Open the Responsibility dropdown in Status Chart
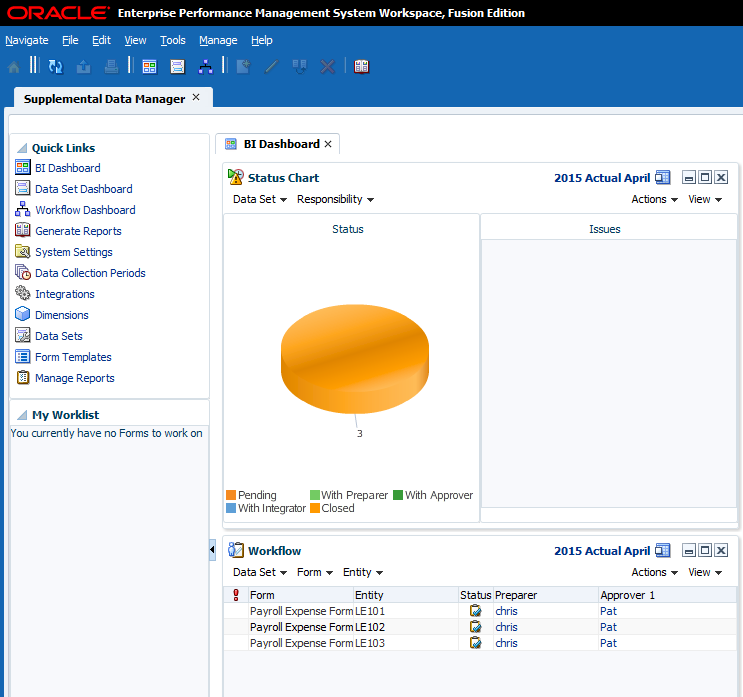This screenshot has width=743, height=697. coord(335,200)
